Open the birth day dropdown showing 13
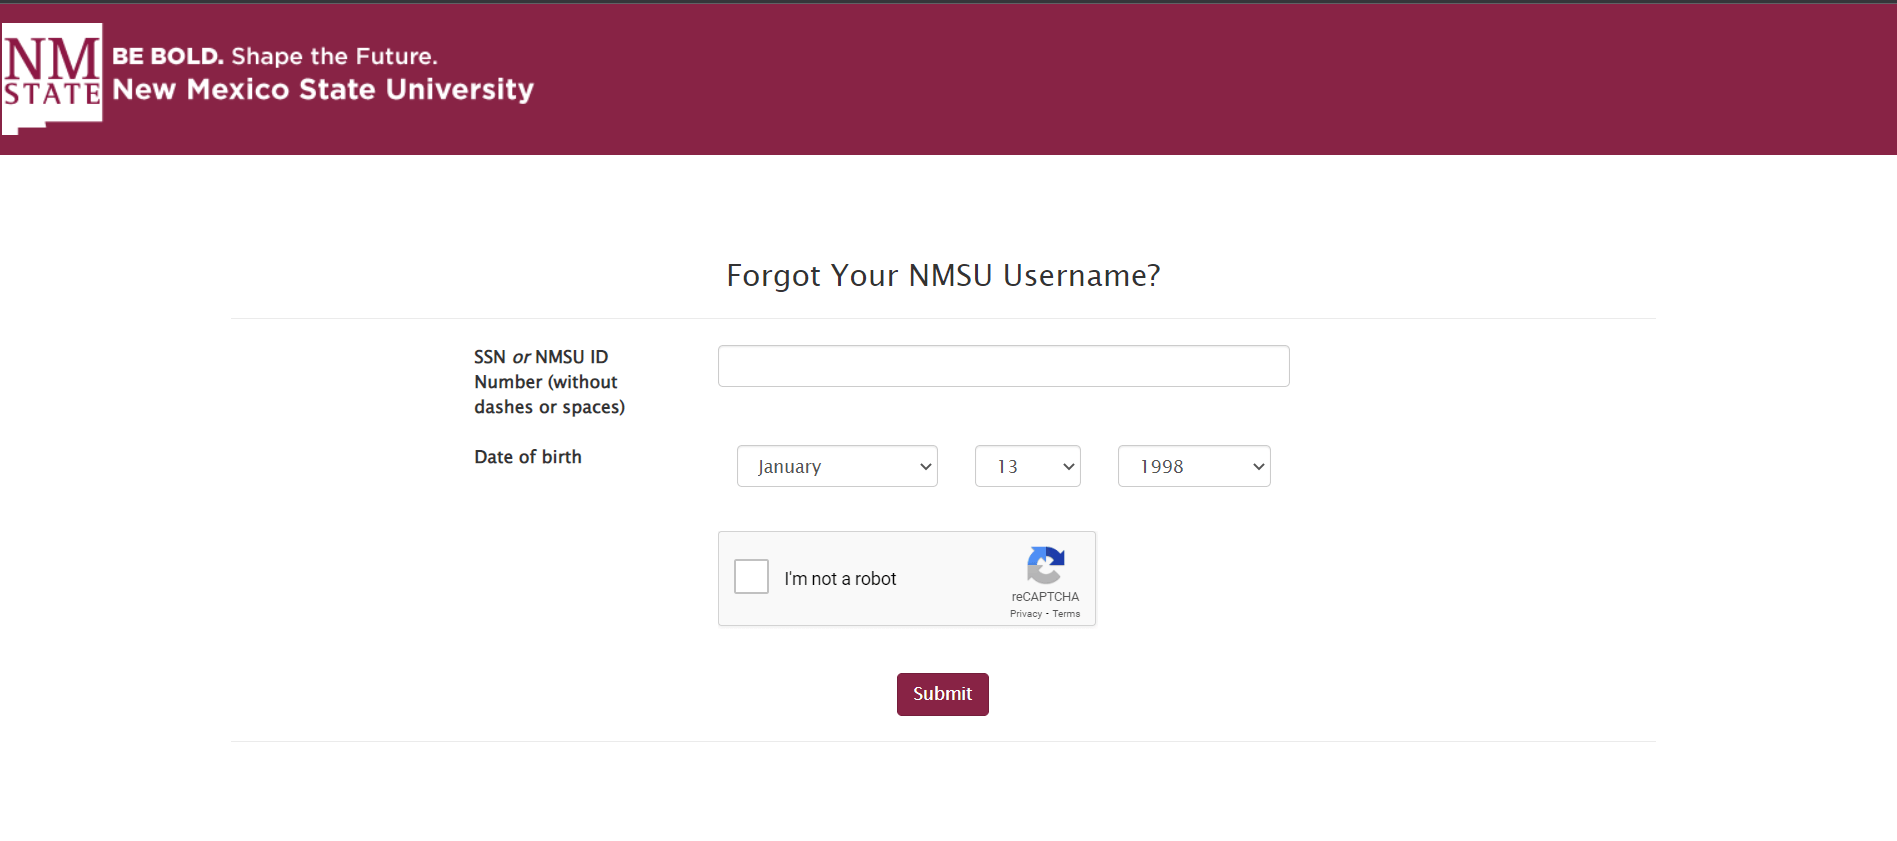Image resolution: width=1897 pixels, height=841 pixels. (1027, 466)
